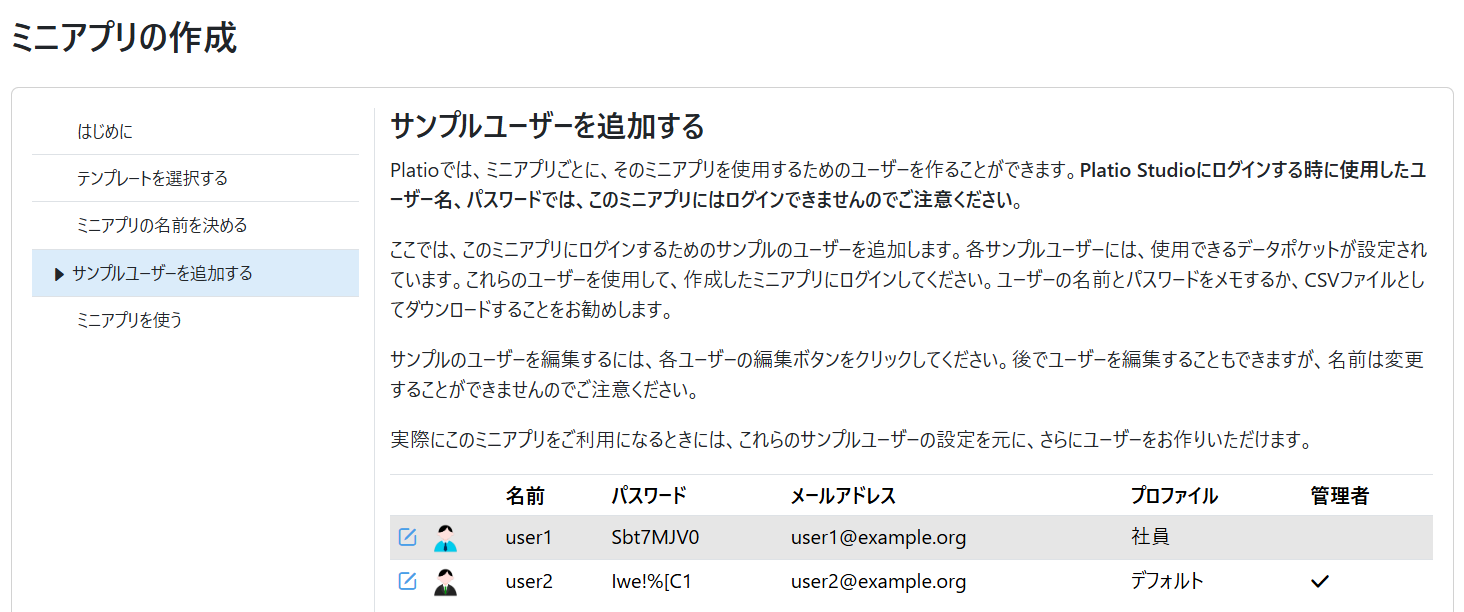Click the メールアドレス column header
The width and height of the screenshot is (1464, 612).
coord(843,496)
